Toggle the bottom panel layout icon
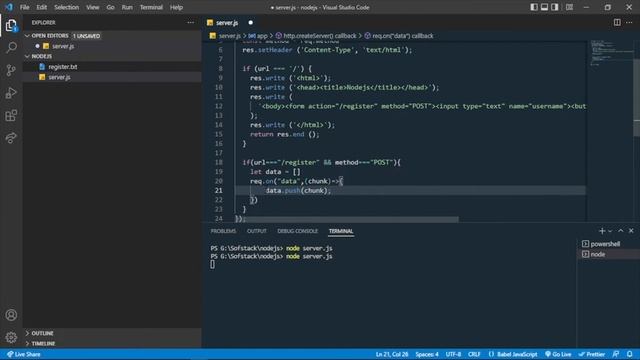 544,7
